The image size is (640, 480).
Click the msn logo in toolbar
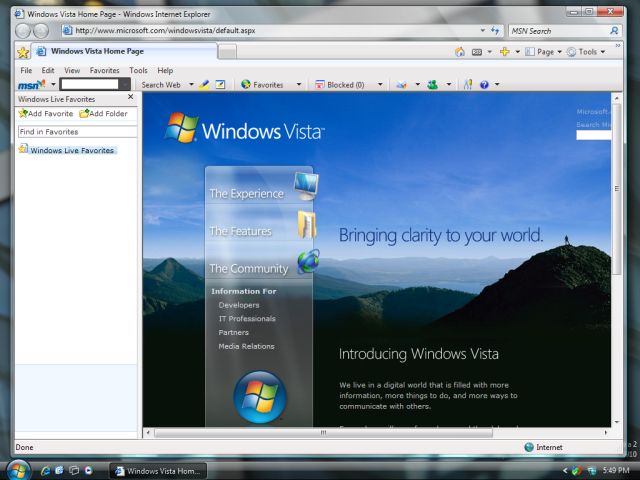click(x=31, y=84)
